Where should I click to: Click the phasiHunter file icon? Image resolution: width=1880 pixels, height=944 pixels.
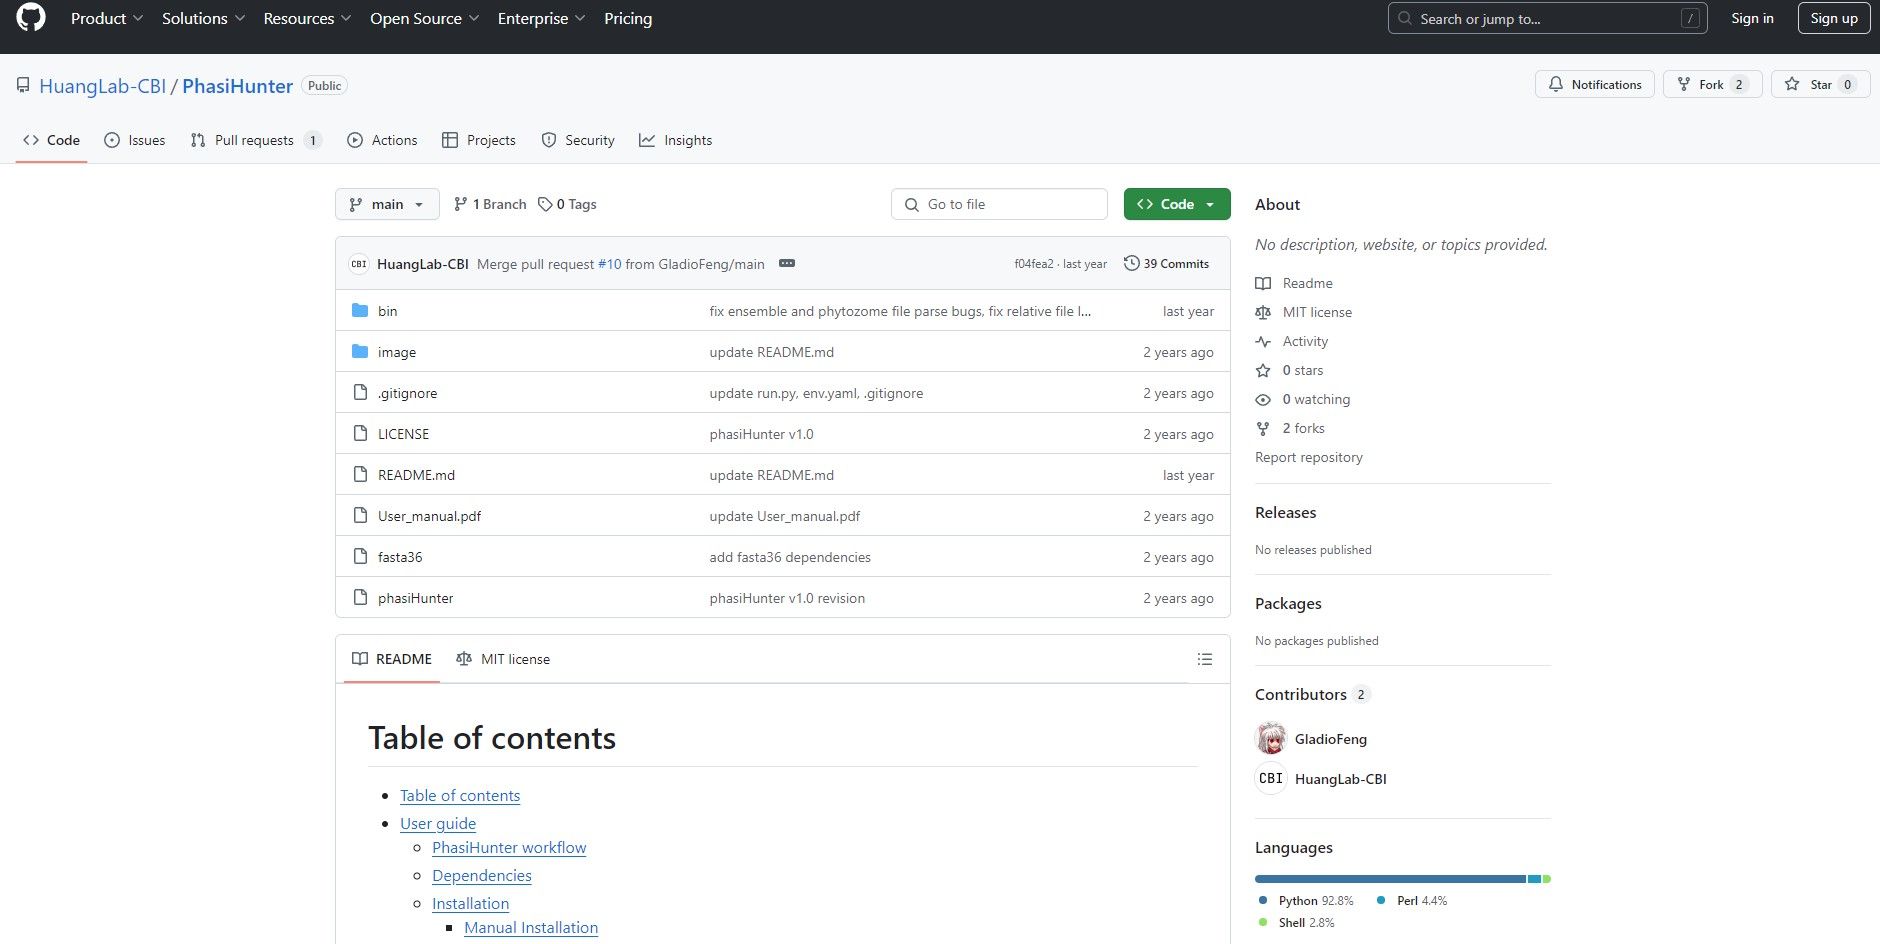[x=360, y=598]
